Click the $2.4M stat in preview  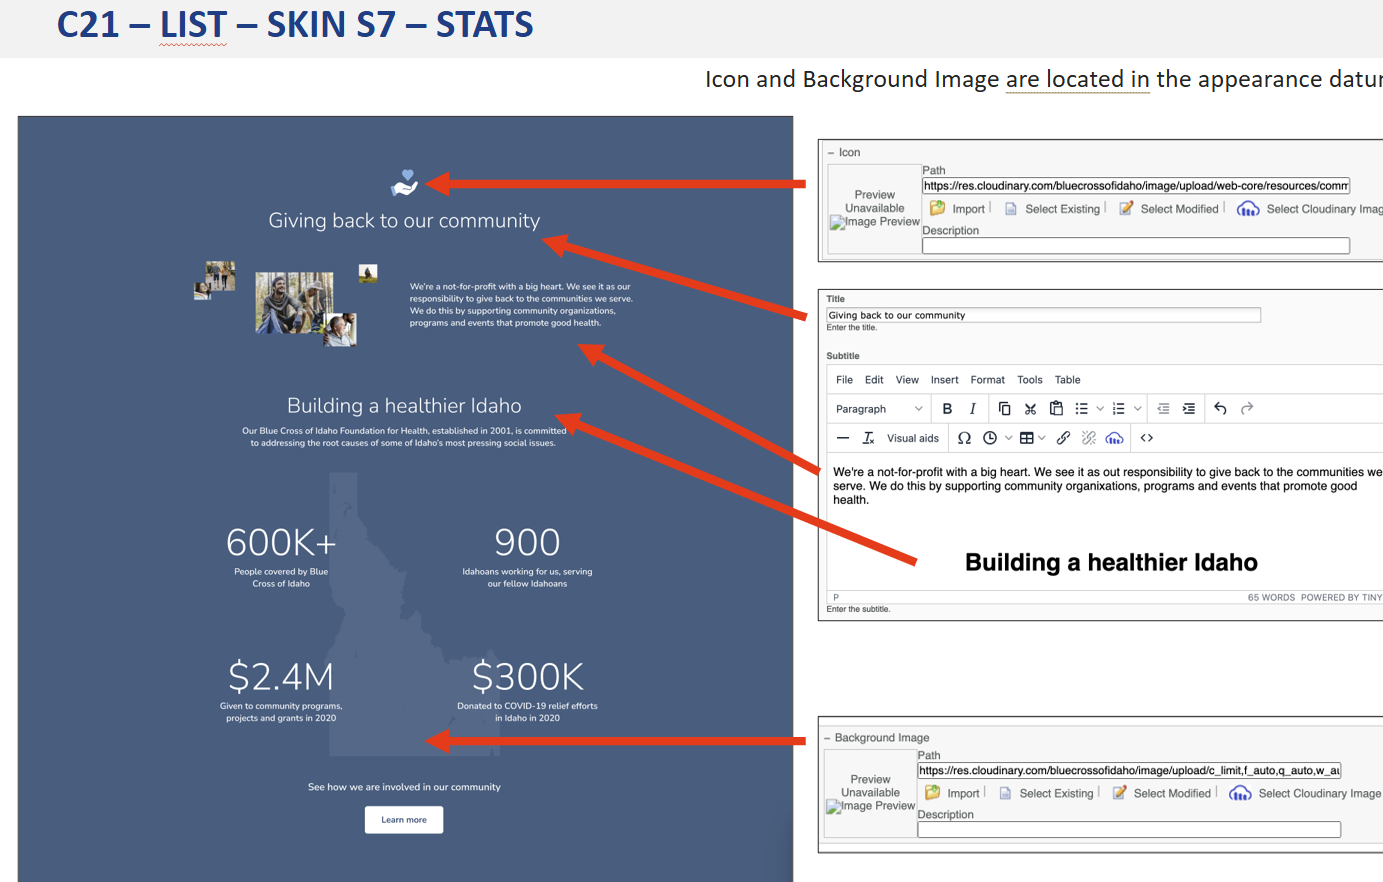pyautogui.click(x=281, y=677)
